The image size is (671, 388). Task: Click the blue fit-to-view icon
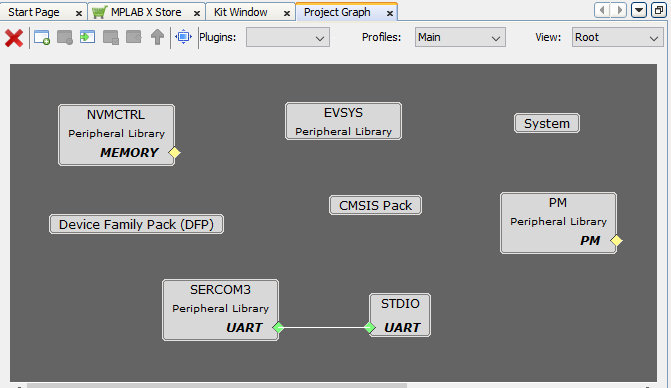(184, 37)
